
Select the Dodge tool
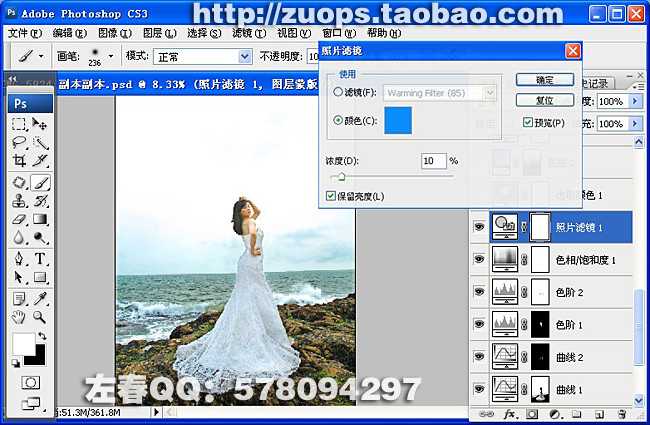(40, 238)
